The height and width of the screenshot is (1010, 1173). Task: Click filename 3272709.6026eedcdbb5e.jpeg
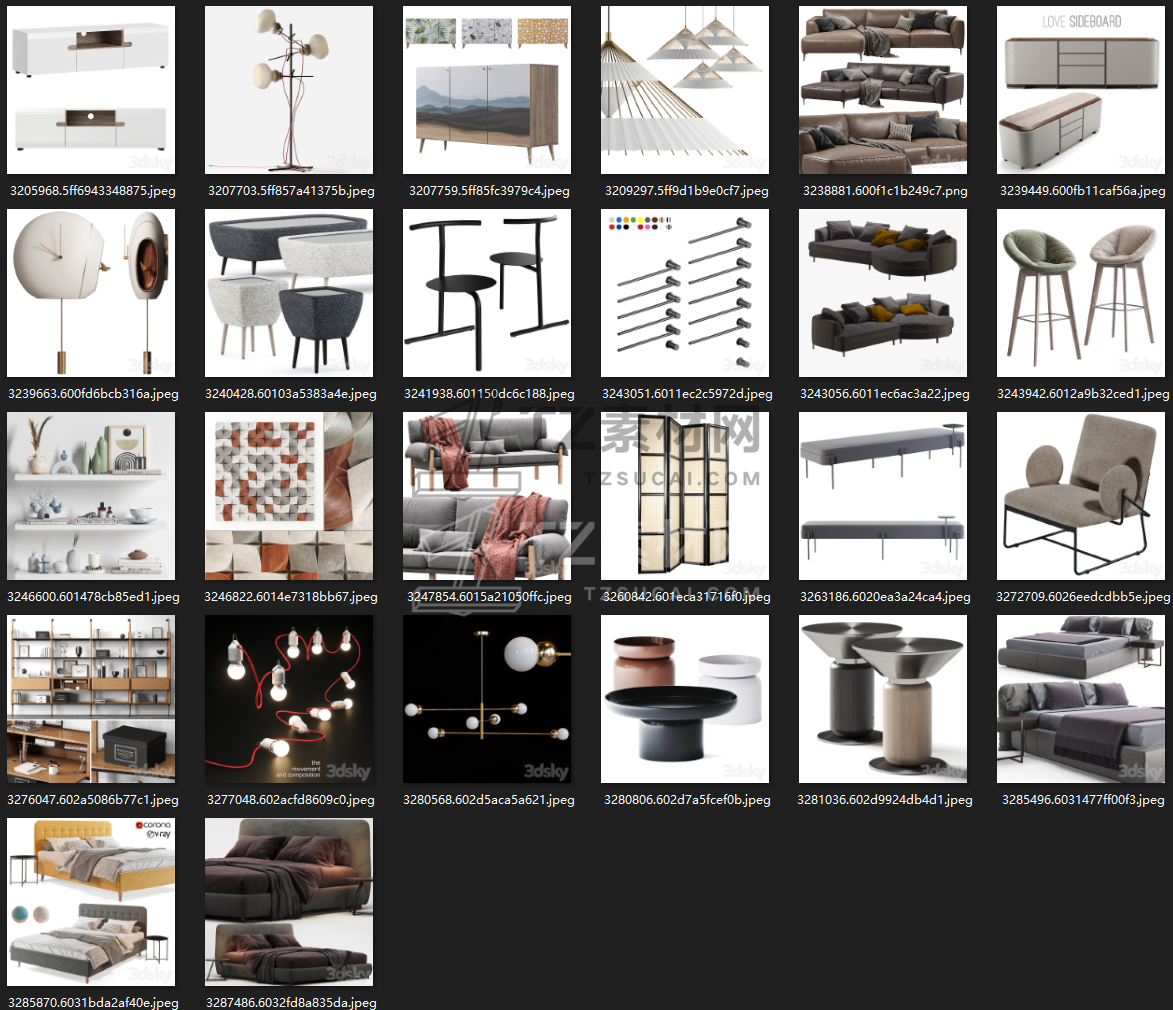pos(1082,597)
